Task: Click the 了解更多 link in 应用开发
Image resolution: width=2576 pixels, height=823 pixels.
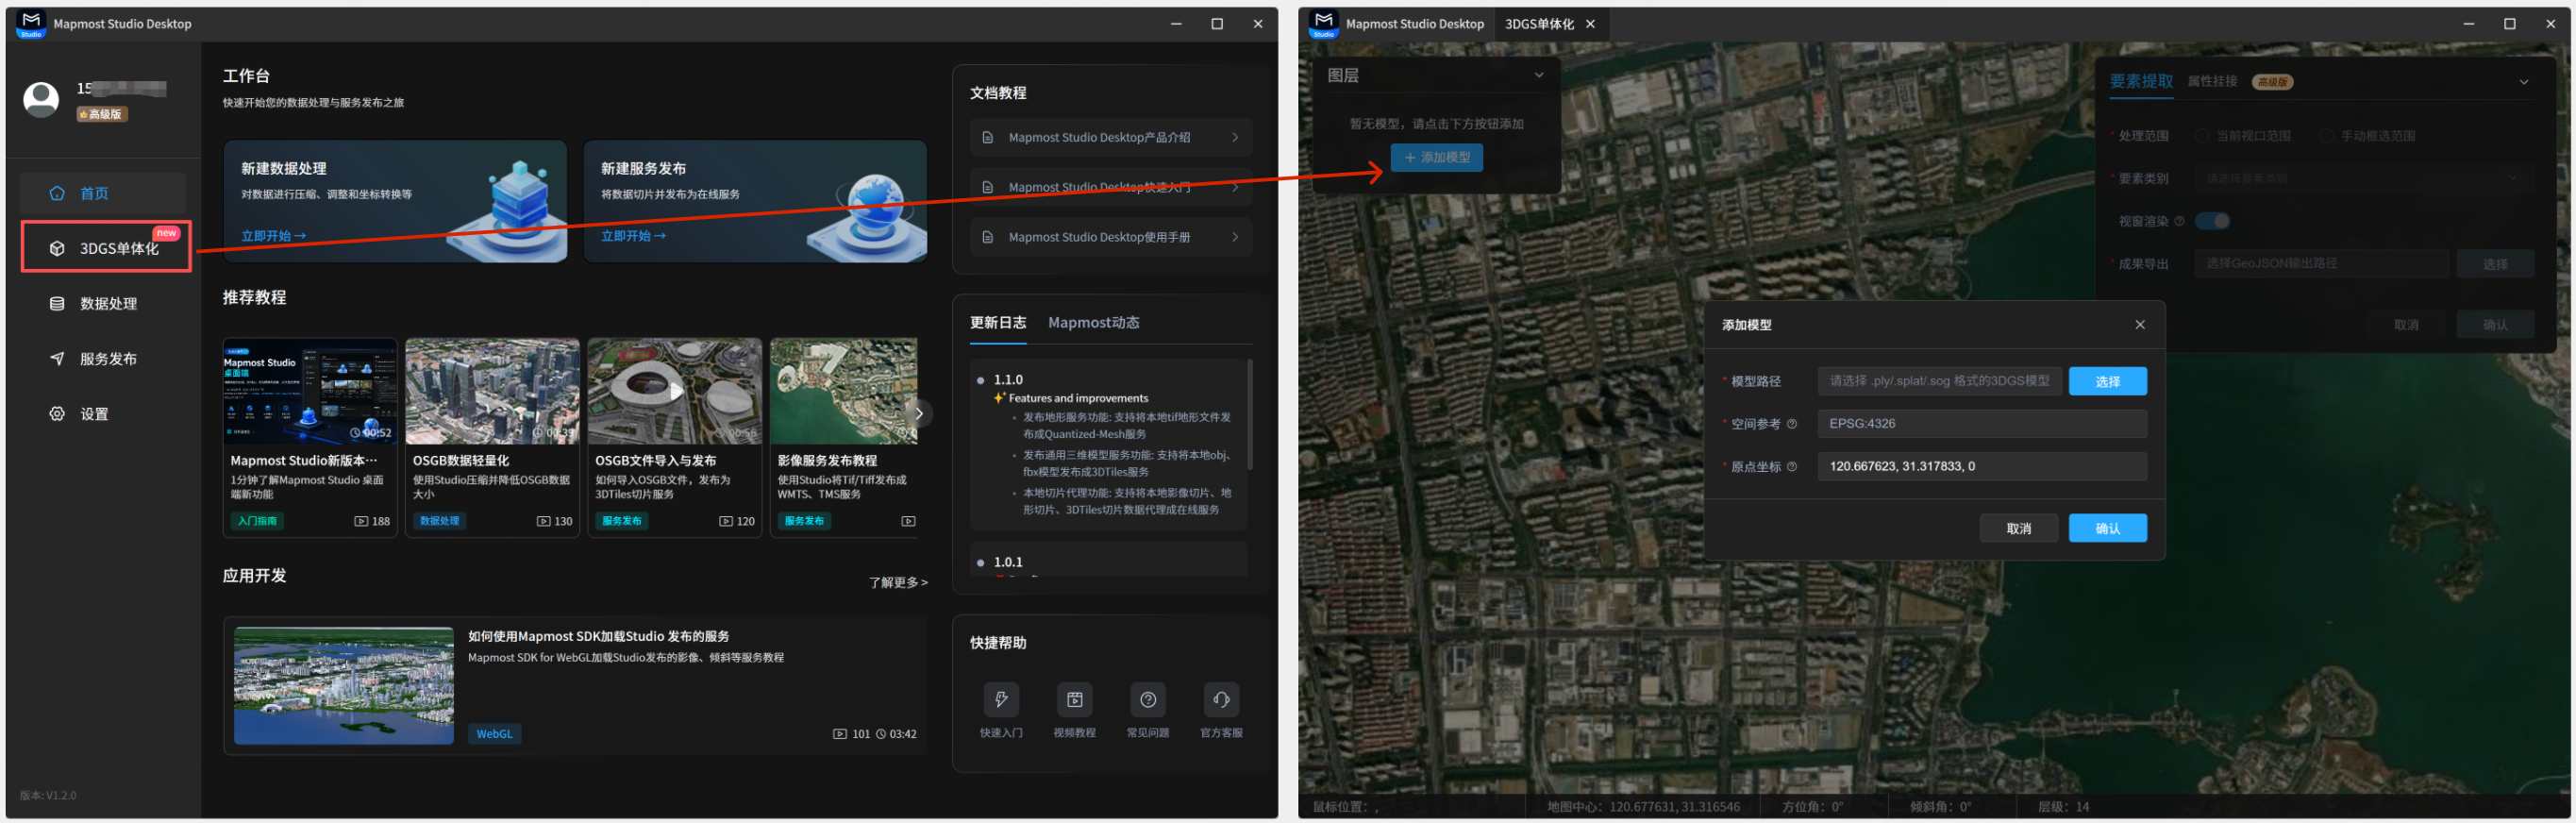Action: [x=898, y=583]
